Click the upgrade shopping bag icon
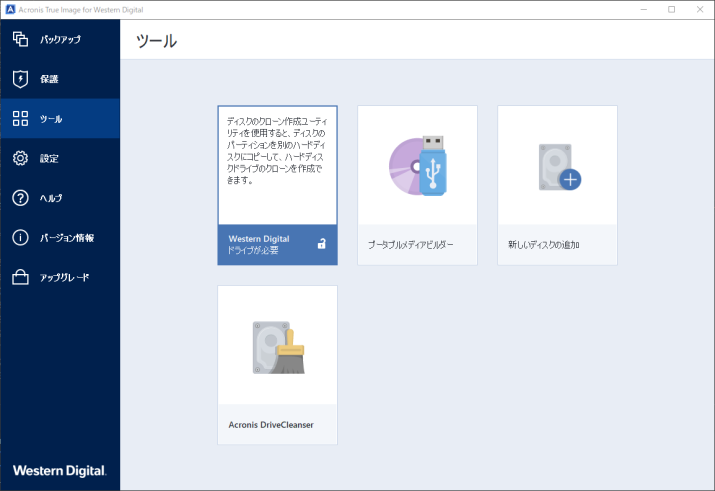The height and width of the screenshot is (491, 715). (x=20, y=277)
